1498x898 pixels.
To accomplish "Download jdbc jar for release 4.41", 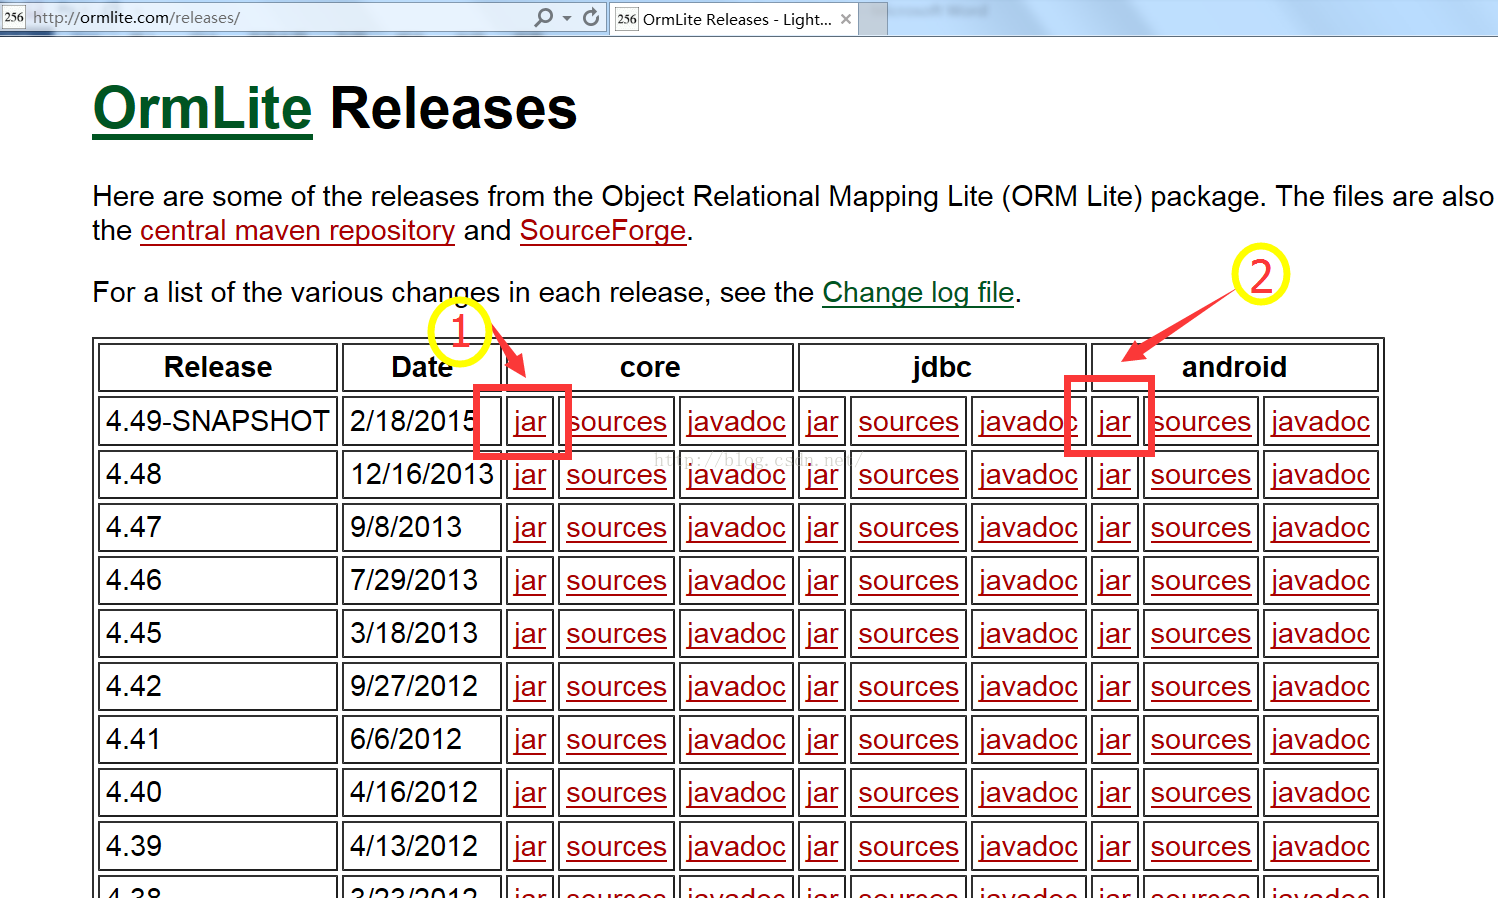I will click(x=822, y=740).
